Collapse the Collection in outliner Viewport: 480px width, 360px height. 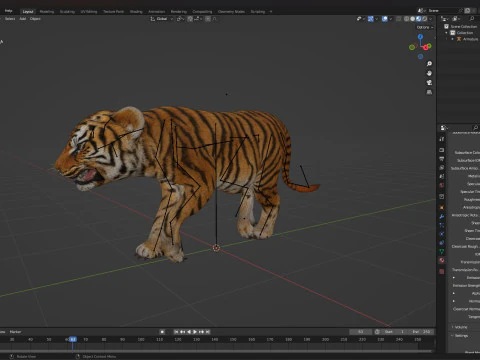pos(446,33)
